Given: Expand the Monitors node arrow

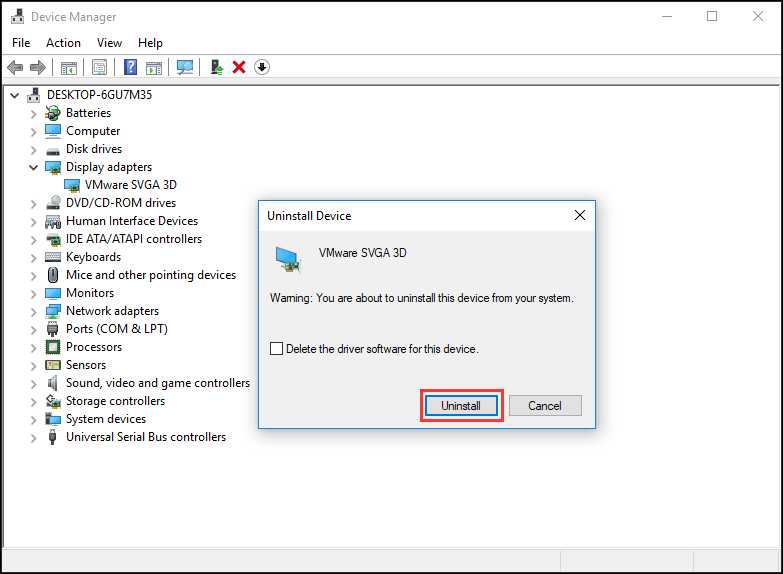Looking at the screenshot, I should [33, 294].
